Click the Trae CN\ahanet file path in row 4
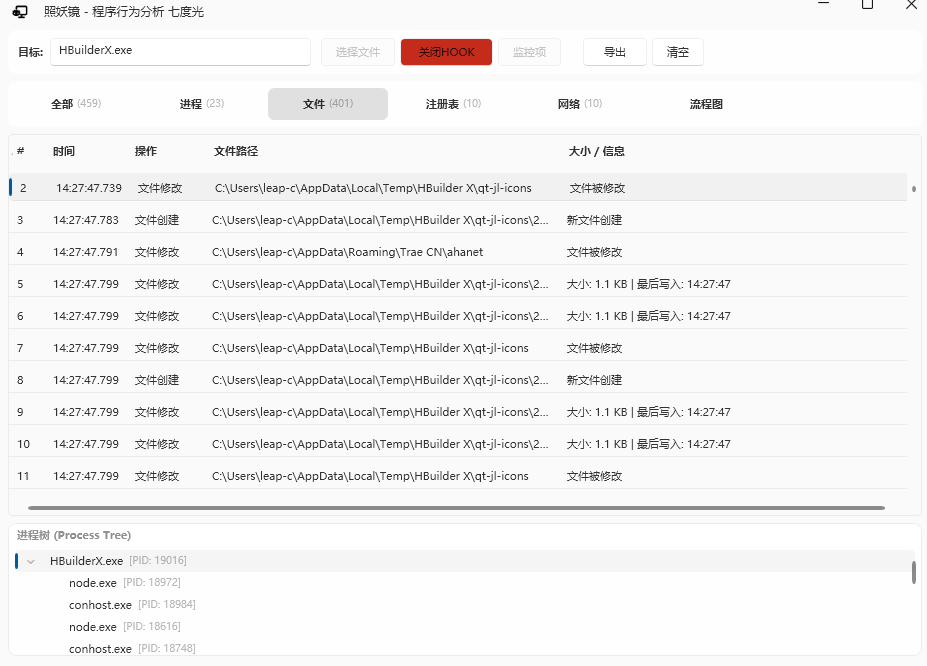 tap(348, 252)
